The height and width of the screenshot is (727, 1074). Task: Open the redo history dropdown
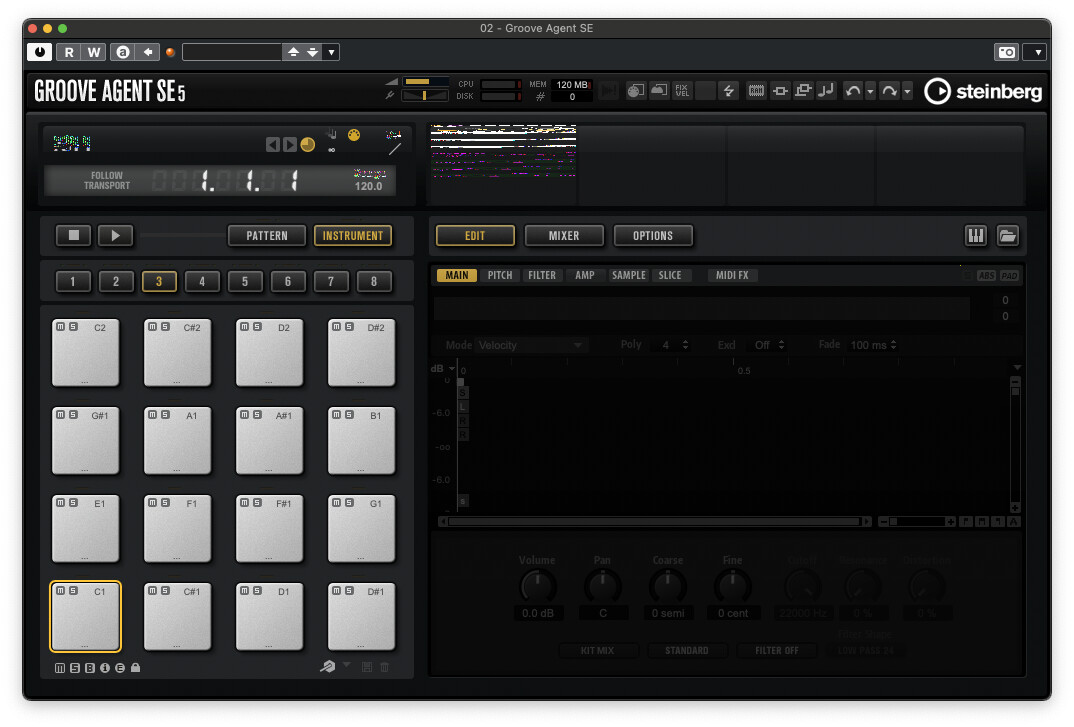pos(908,91)
